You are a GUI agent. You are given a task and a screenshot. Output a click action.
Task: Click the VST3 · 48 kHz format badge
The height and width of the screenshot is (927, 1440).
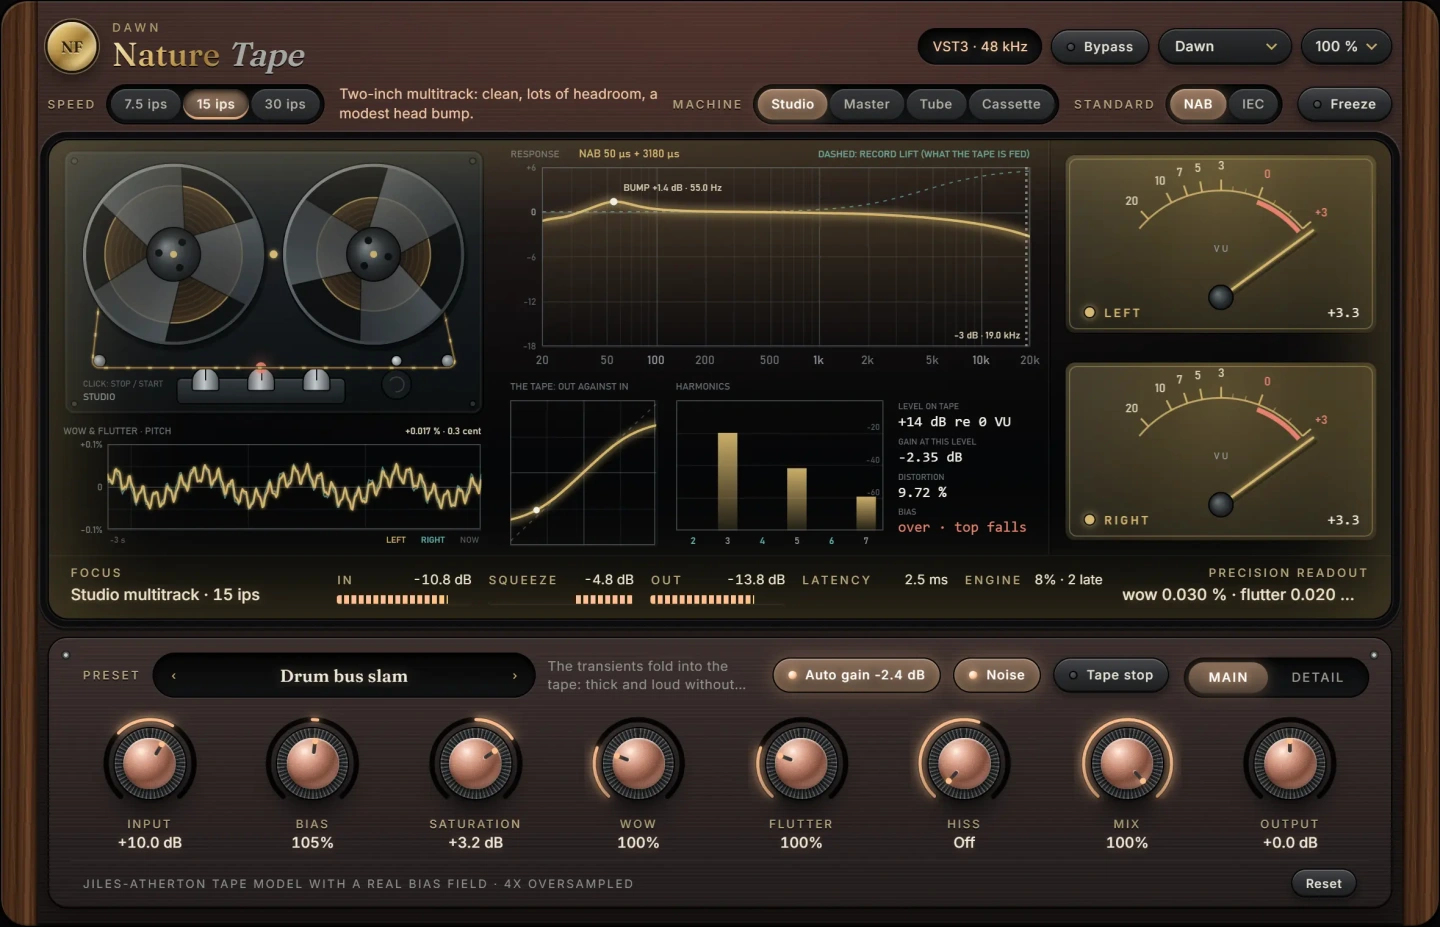click(980, 47)
